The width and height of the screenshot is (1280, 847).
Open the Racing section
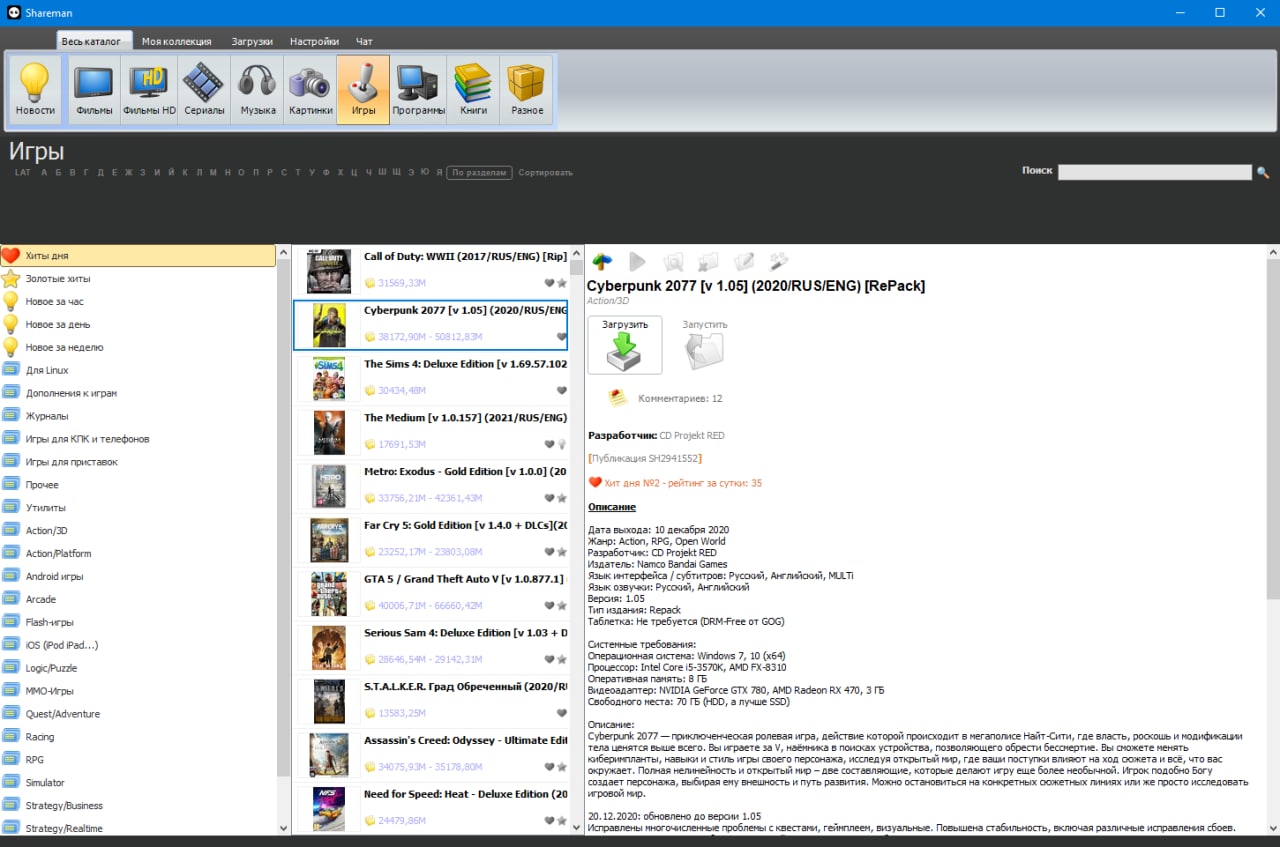tap(138, 737)
